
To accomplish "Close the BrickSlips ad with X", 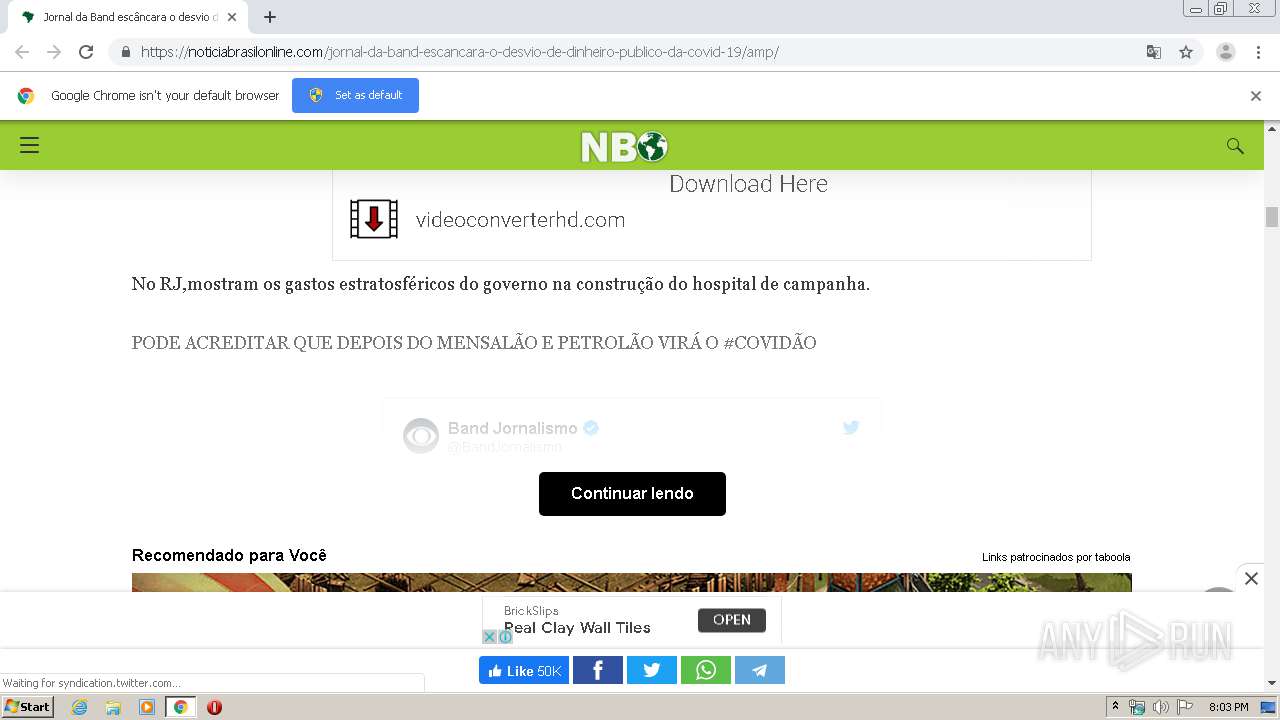I will click(490, 637).
